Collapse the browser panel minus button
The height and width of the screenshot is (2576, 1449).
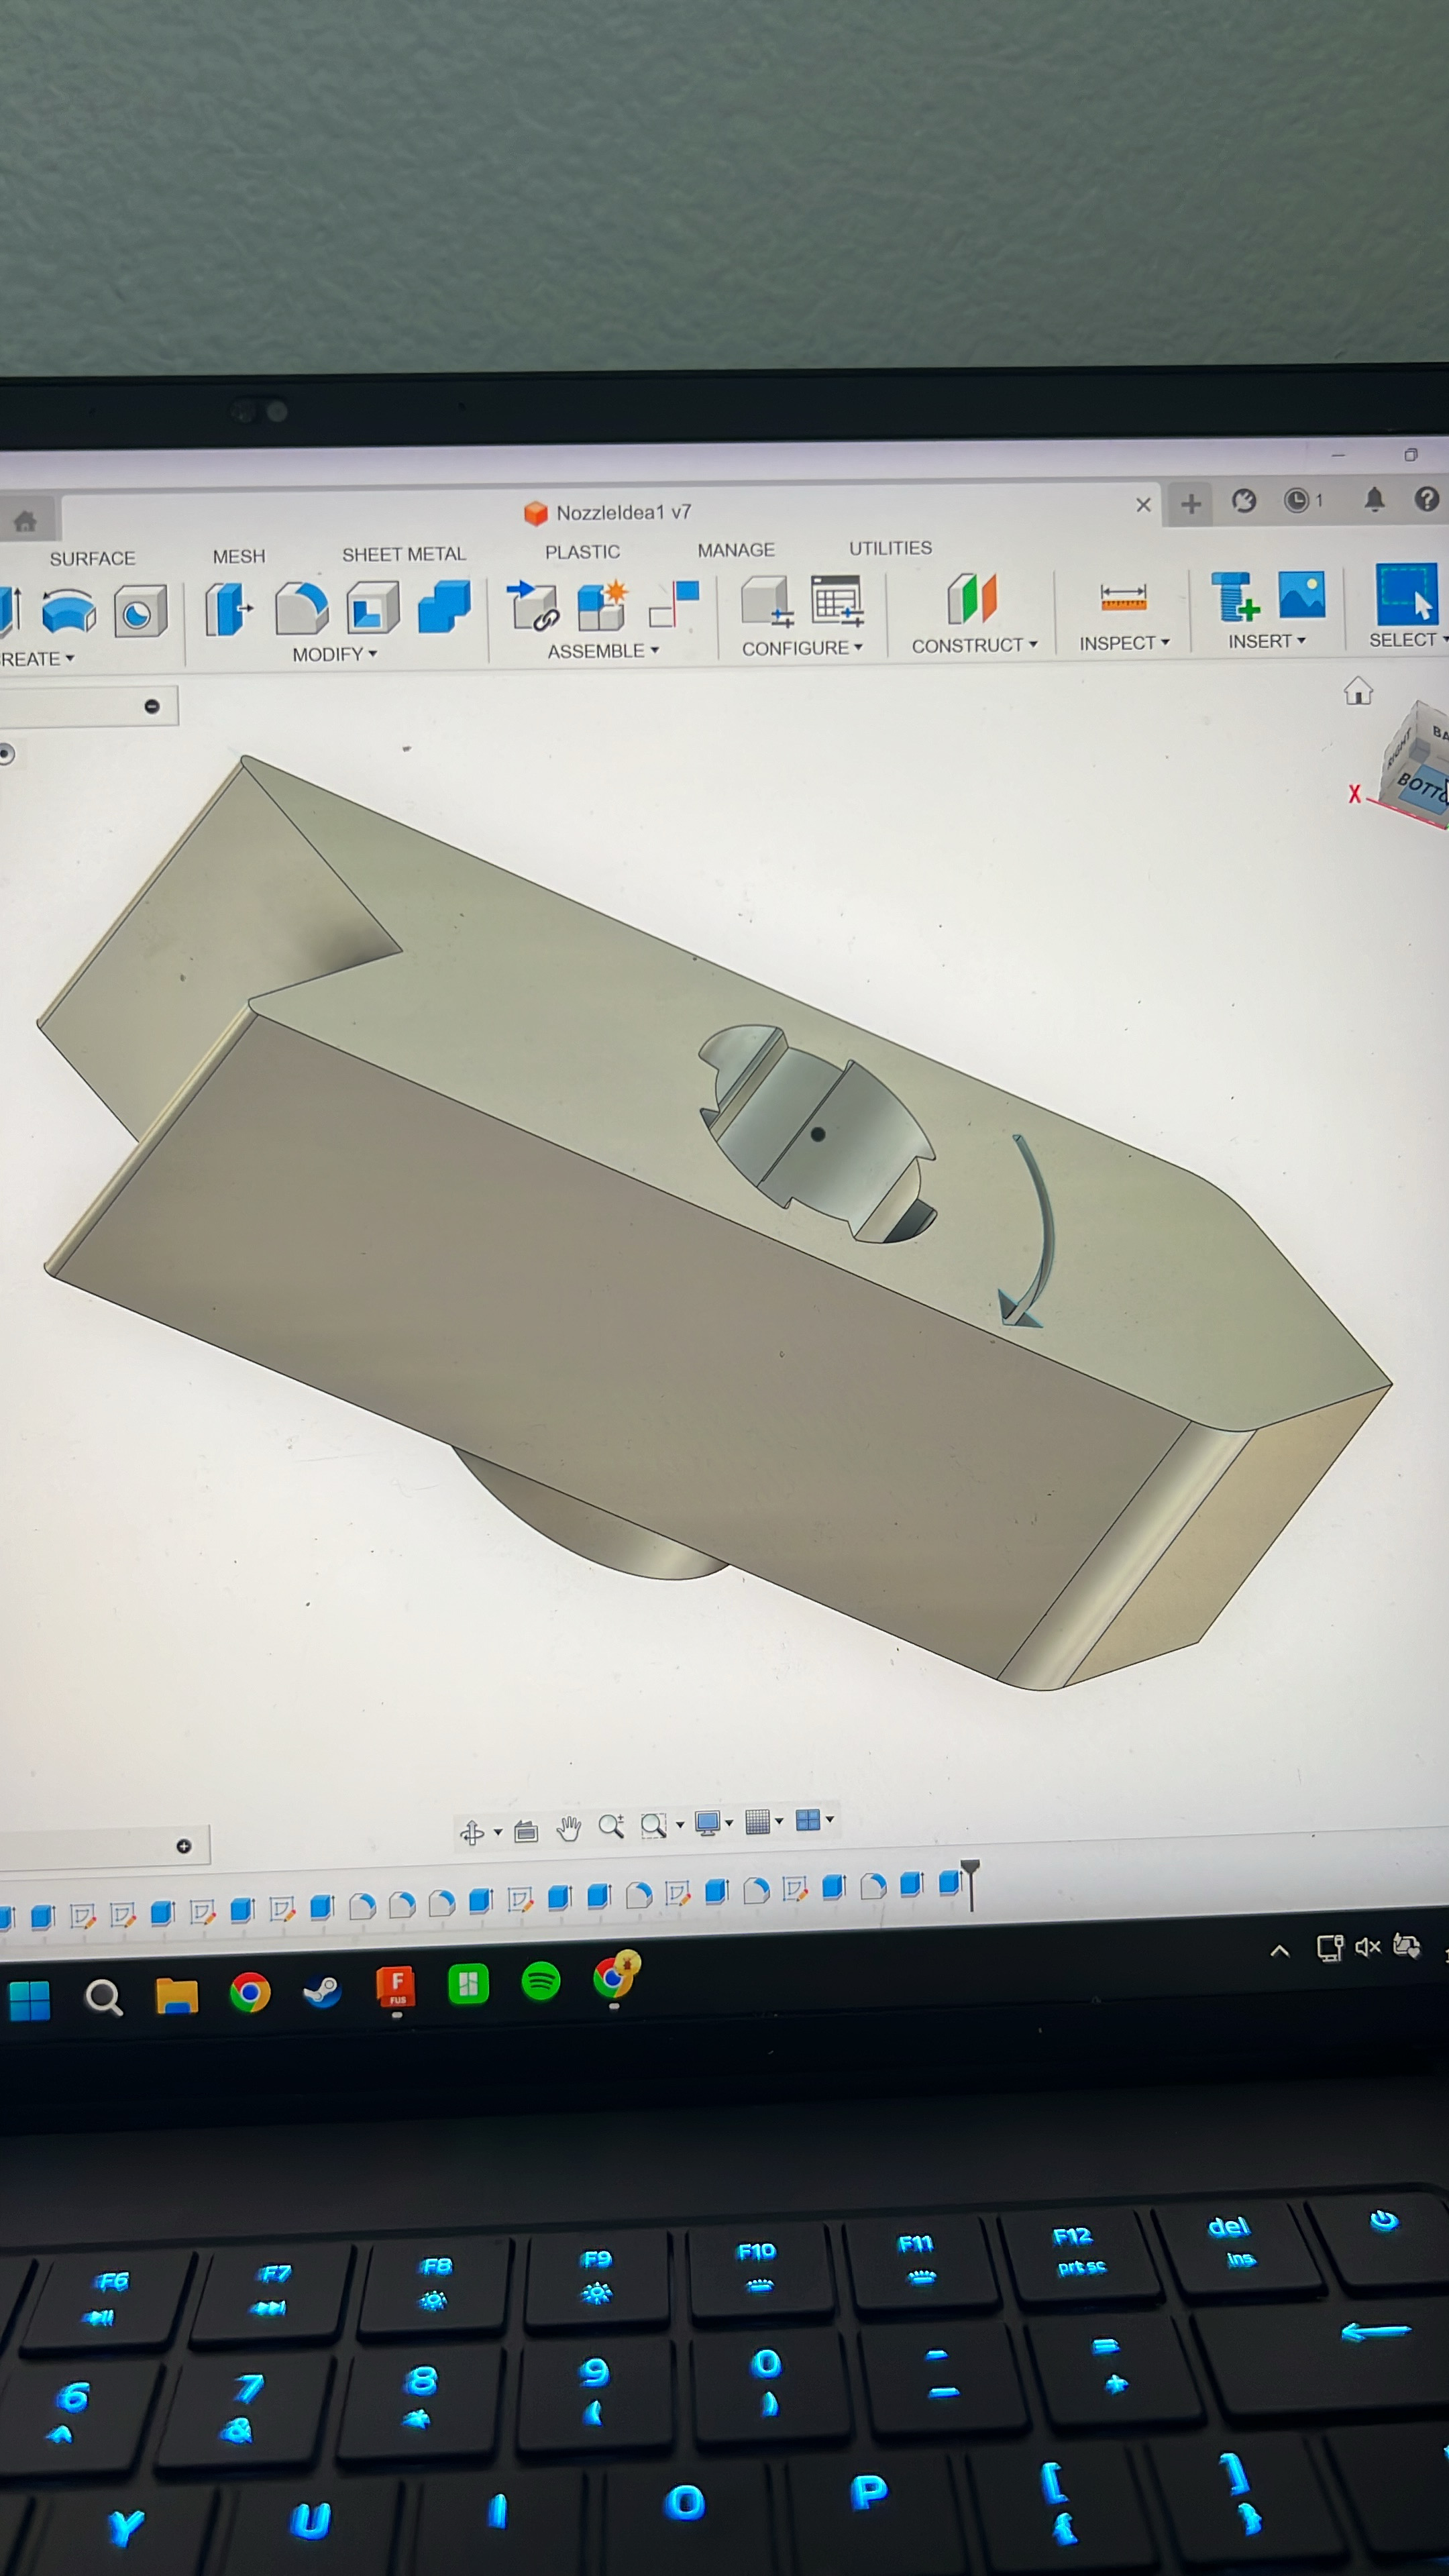[x=152, y=706]
